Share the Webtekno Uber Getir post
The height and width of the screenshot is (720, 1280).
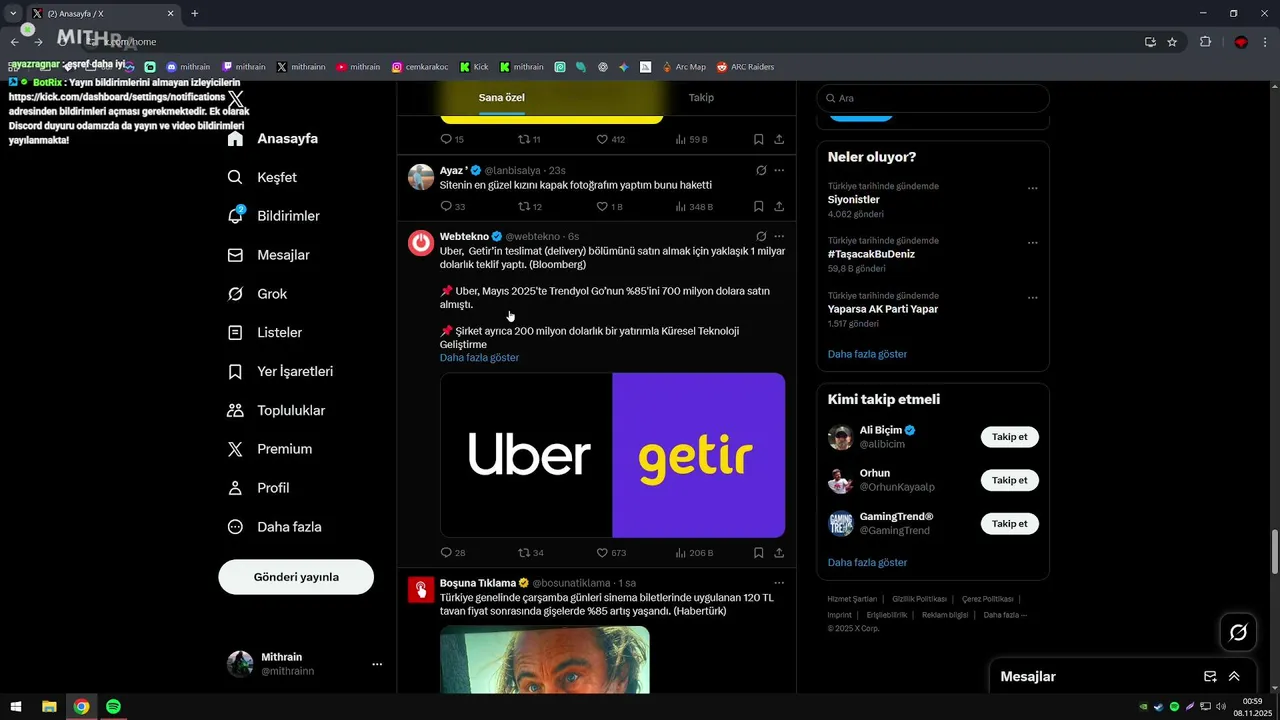point(779,553)
